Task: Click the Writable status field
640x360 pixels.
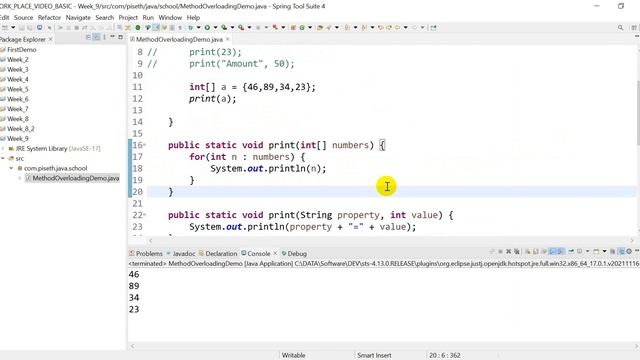Action: click(x=293, y=355)
